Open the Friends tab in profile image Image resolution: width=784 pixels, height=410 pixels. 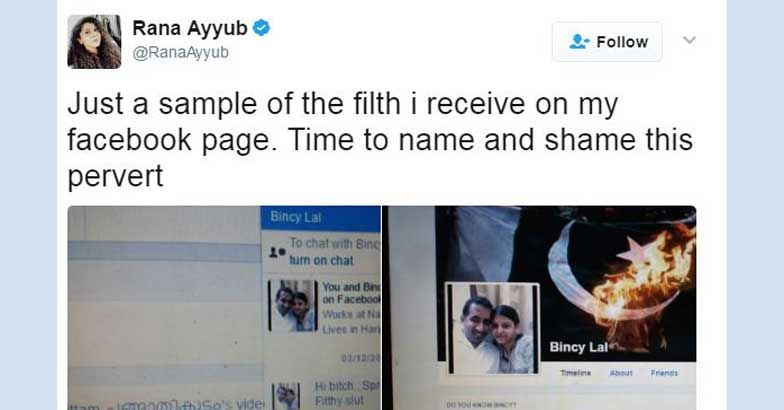(664, 373)
